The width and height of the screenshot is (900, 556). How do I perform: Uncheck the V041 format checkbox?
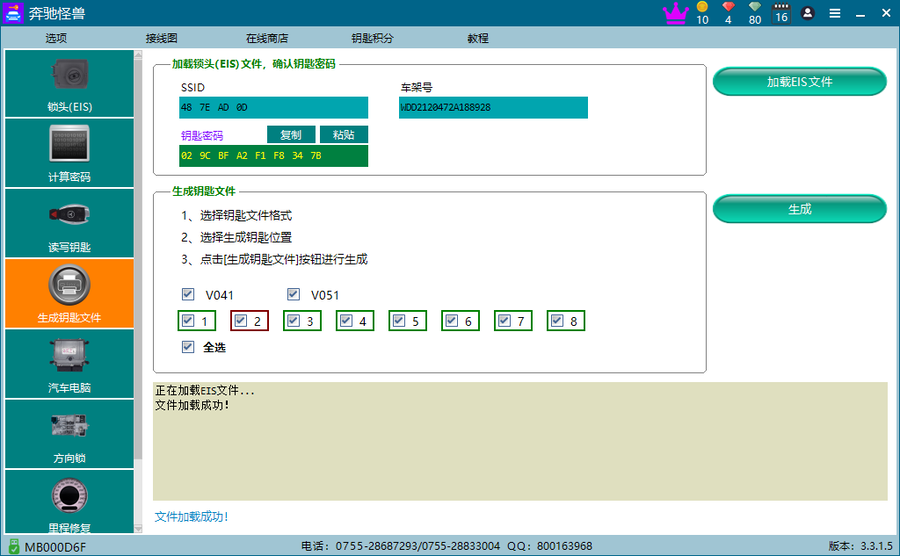pos(188,295)
